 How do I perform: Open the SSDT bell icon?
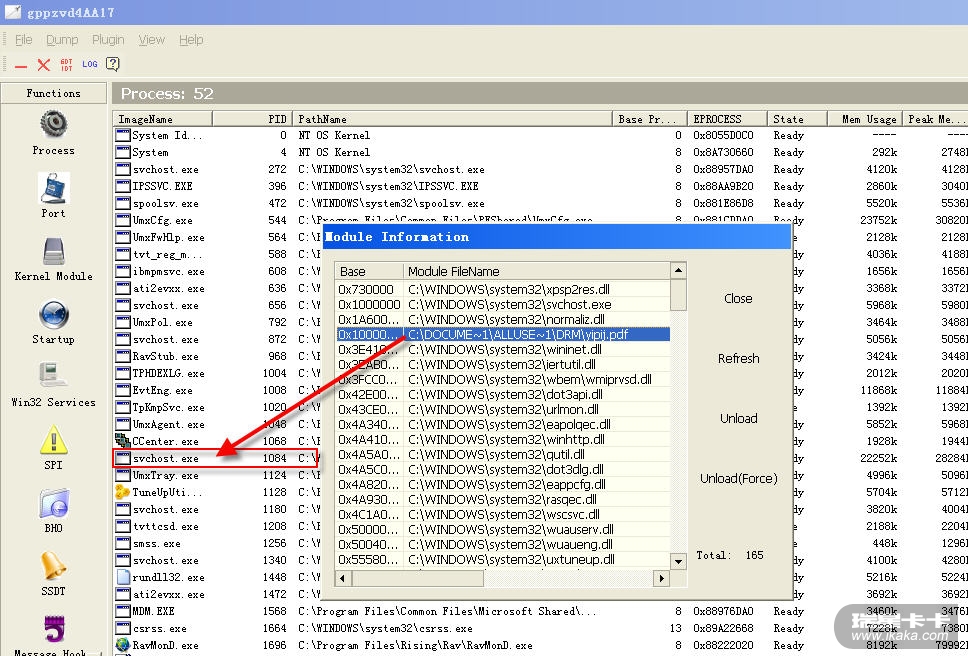click(x=53, y=567)
